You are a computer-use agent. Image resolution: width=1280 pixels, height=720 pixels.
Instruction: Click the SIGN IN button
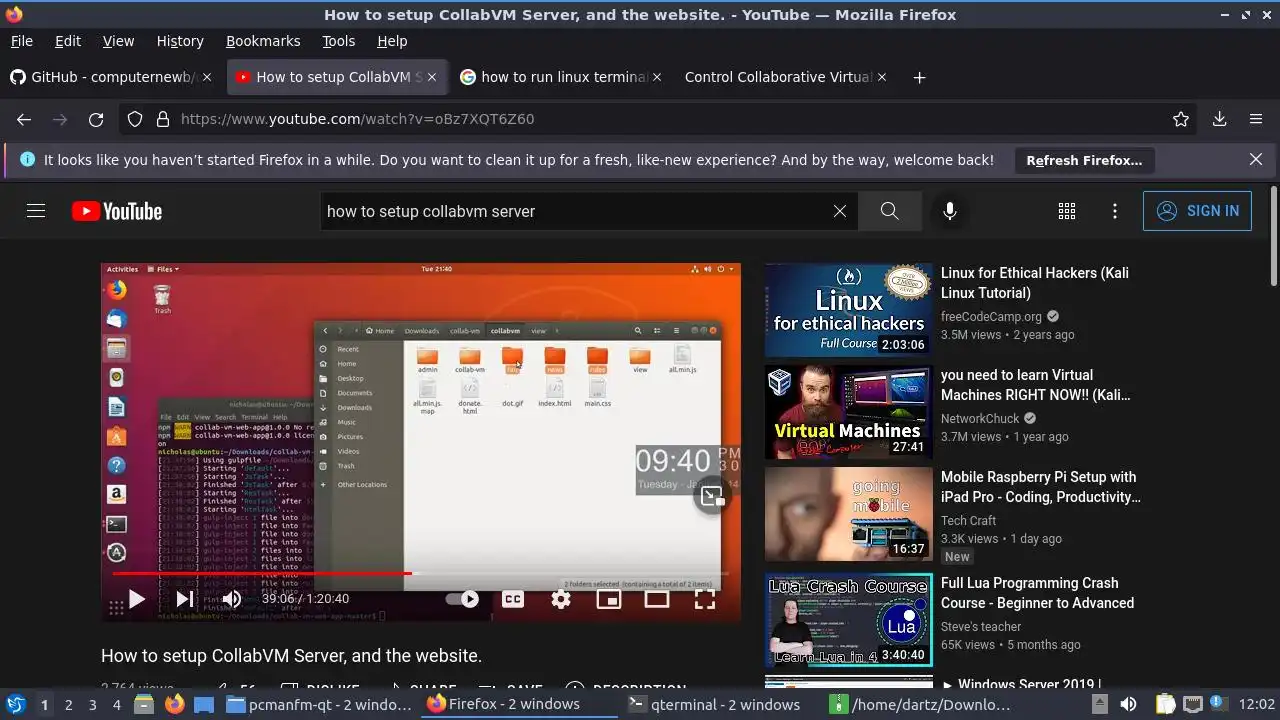click(x=1197, y=211)
